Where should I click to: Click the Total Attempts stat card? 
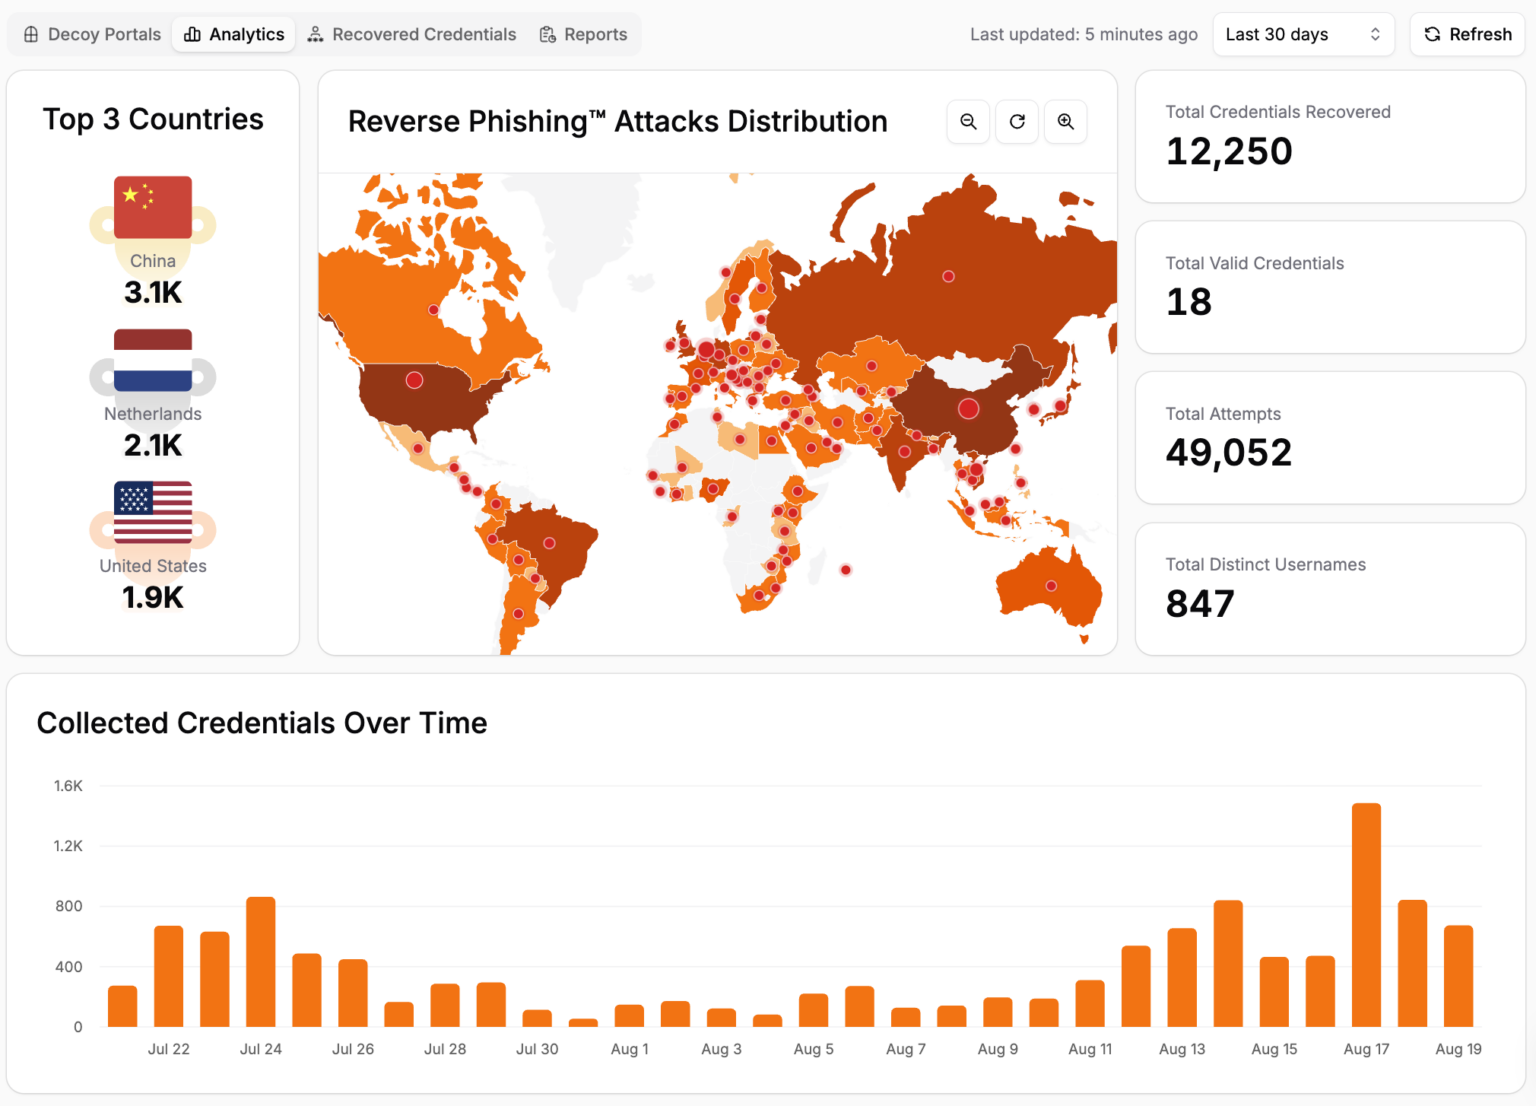click(x=1330, y=438)
